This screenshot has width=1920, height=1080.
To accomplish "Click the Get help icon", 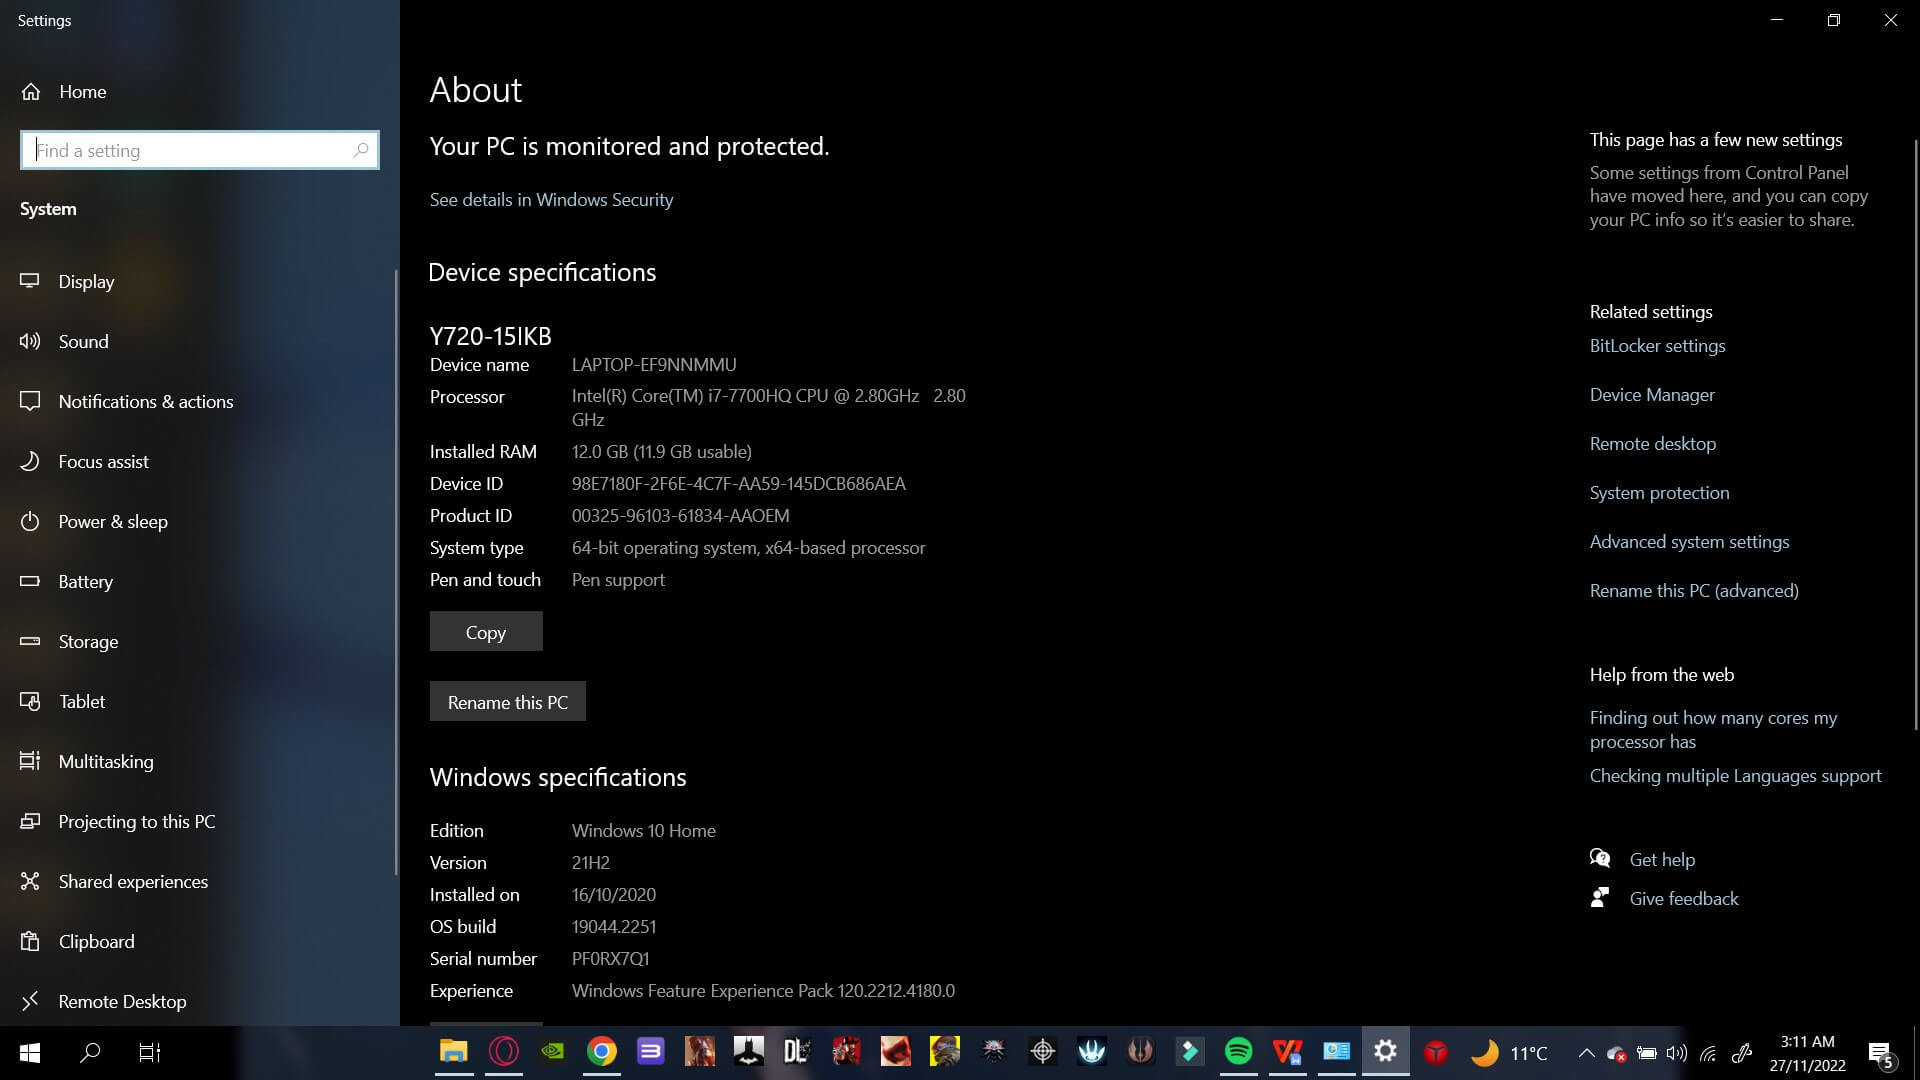I will click(x=1600, y=858).
